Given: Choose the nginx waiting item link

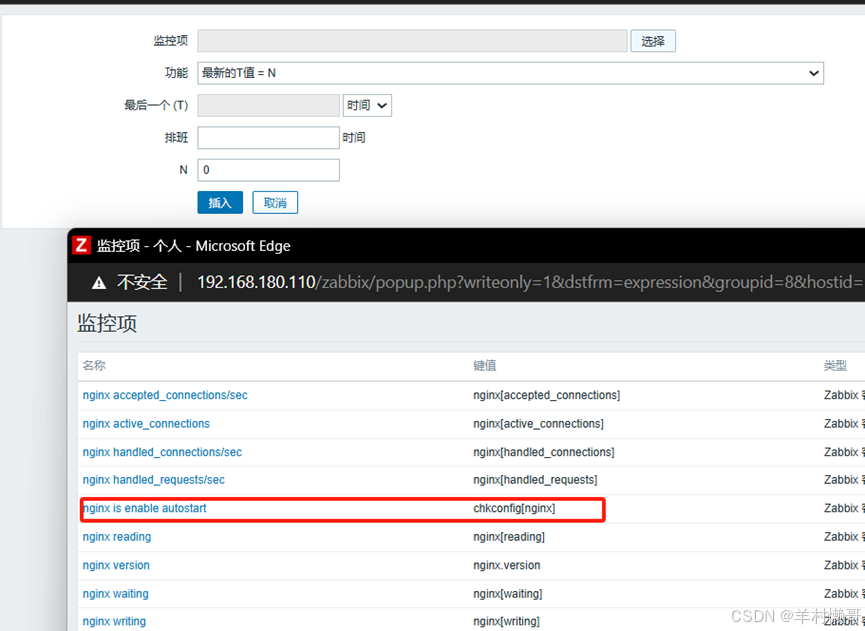Looking at the screenshot, I should click(115, 594).
